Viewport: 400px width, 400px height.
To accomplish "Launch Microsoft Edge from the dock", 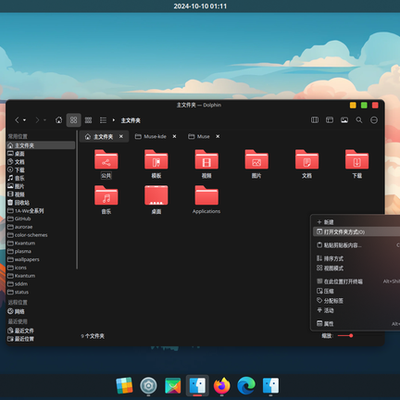I will (x=246, y=386).
